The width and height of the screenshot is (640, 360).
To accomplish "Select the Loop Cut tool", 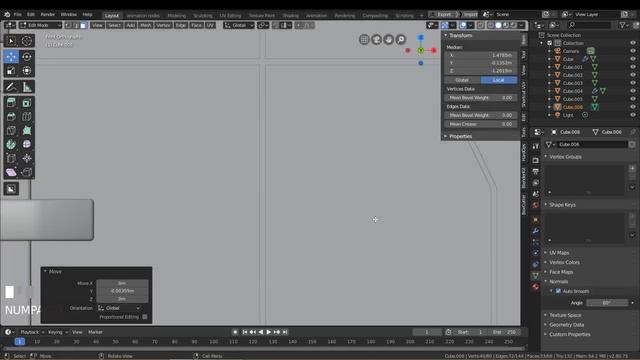I will click(x=27, y=117).
